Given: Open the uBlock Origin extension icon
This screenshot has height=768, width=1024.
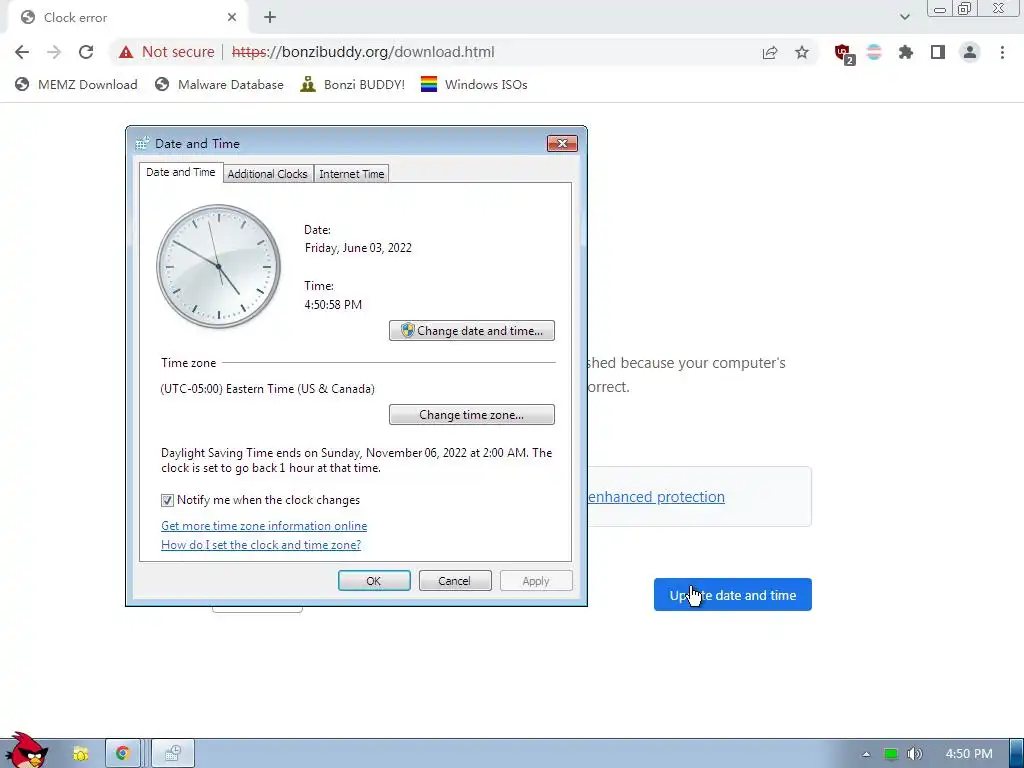Looking at the screenshot, I should click(x=844, y=54).
